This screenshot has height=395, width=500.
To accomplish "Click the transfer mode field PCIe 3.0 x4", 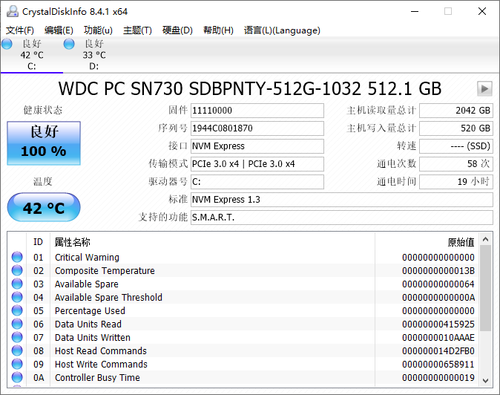I will (257, 164).
